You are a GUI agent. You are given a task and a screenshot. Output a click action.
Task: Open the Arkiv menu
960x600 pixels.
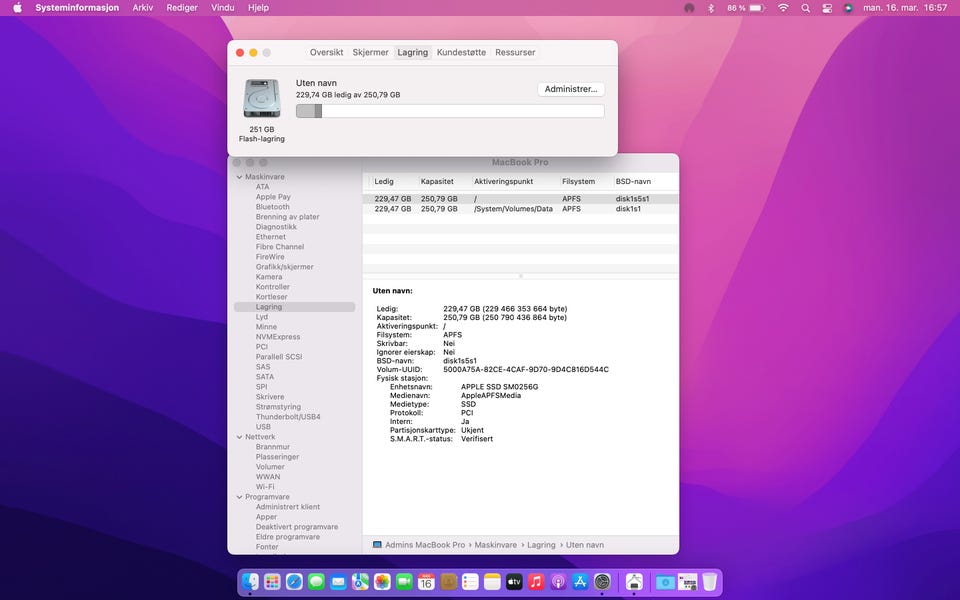point(143,8)
